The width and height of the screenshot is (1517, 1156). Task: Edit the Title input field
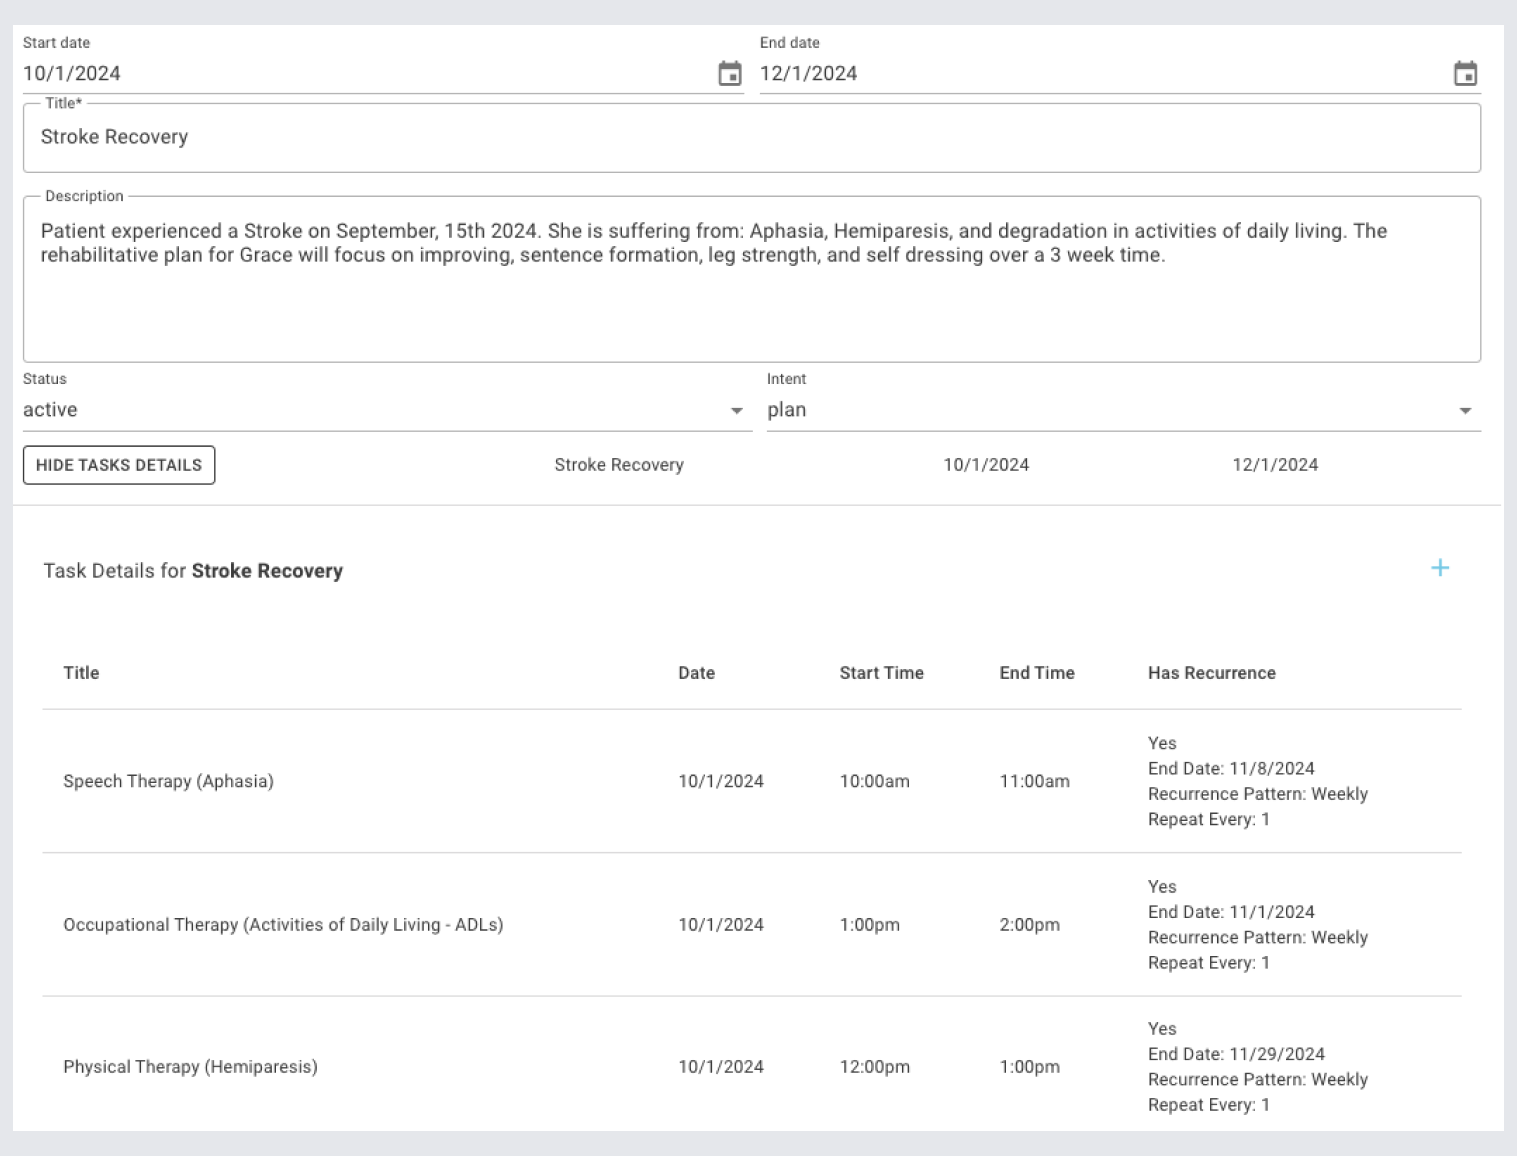tap(750, 137)
